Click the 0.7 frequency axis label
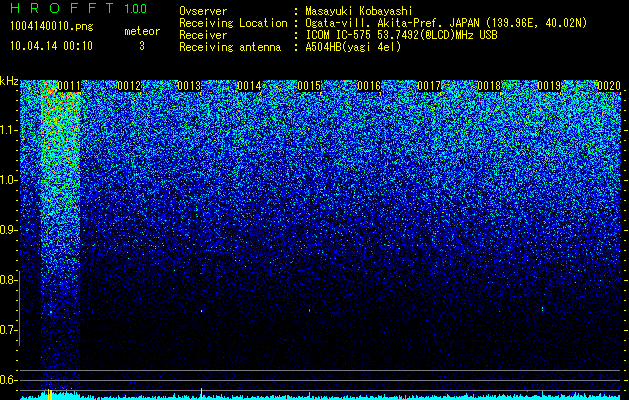This screenshot has height=400, width=629. coord(8,330)
